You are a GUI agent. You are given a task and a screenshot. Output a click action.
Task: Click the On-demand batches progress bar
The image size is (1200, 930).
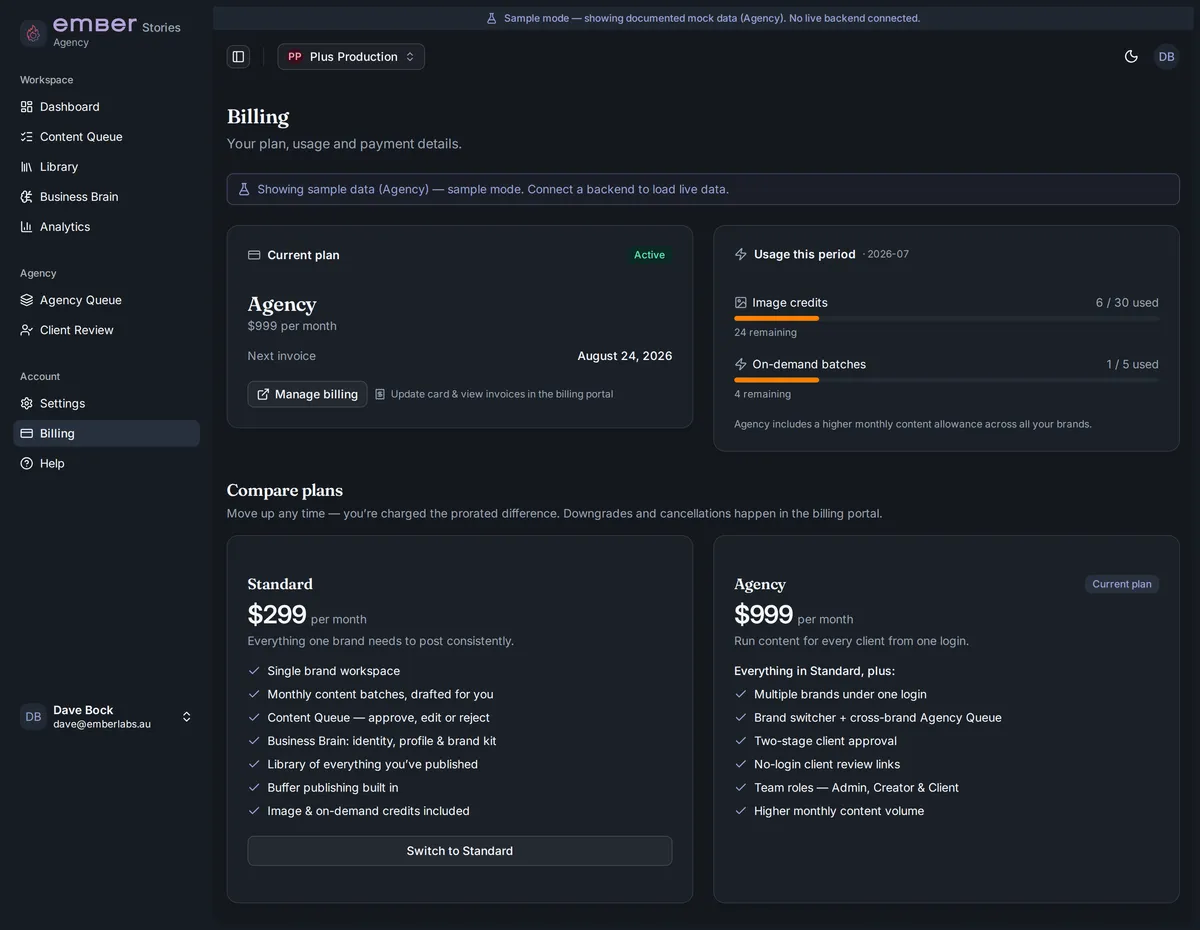[946, 380]
